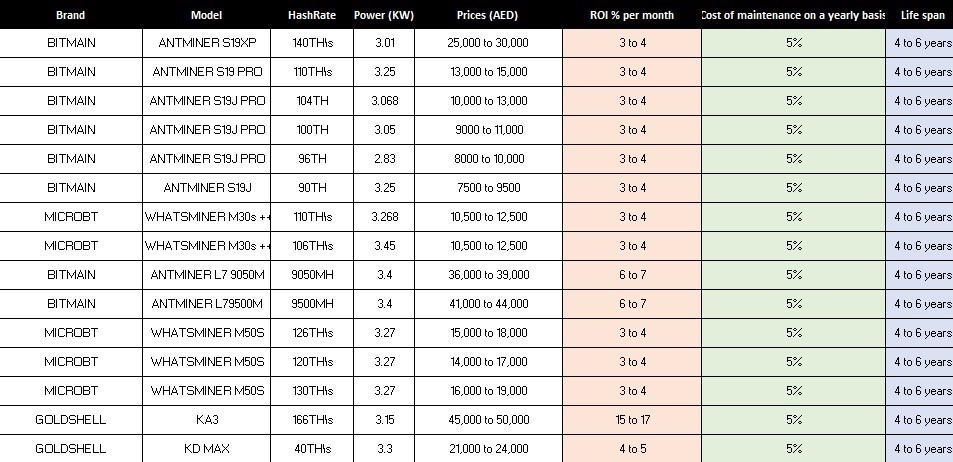Click the ANTMINER S19XP model cell
Viewport: 953px width, 462px height.
[207, 43]
